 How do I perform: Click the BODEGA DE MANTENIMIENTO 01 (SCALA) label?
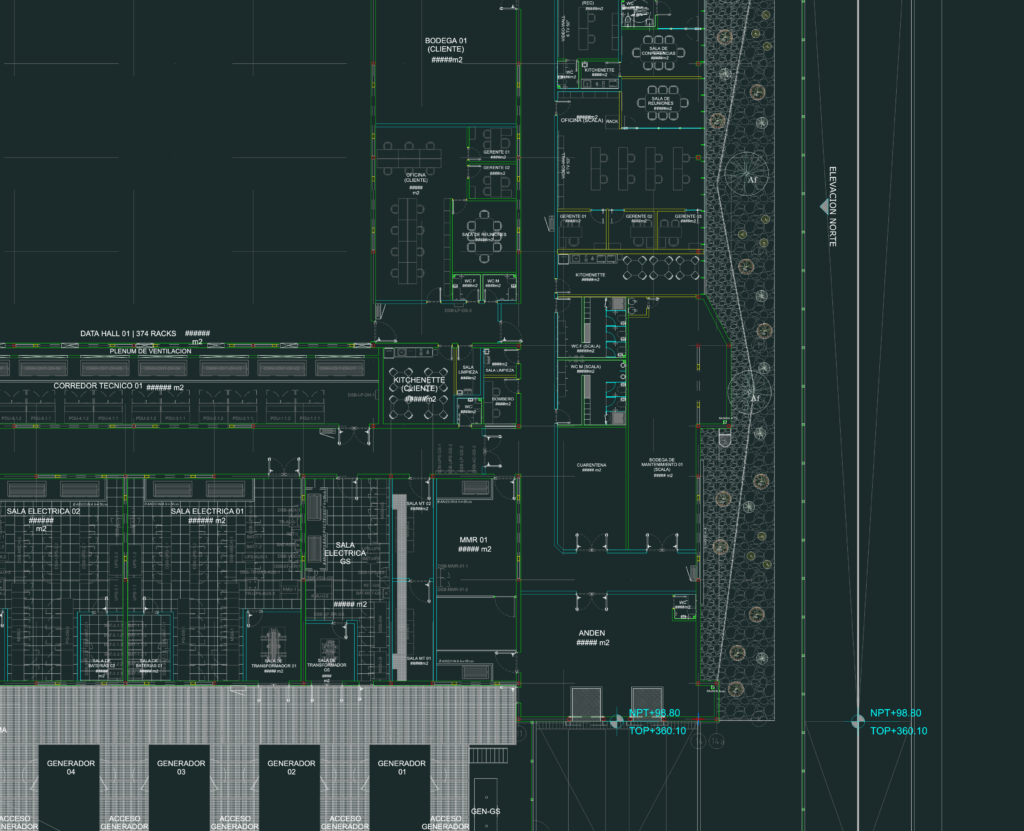(x=662, y=464)
